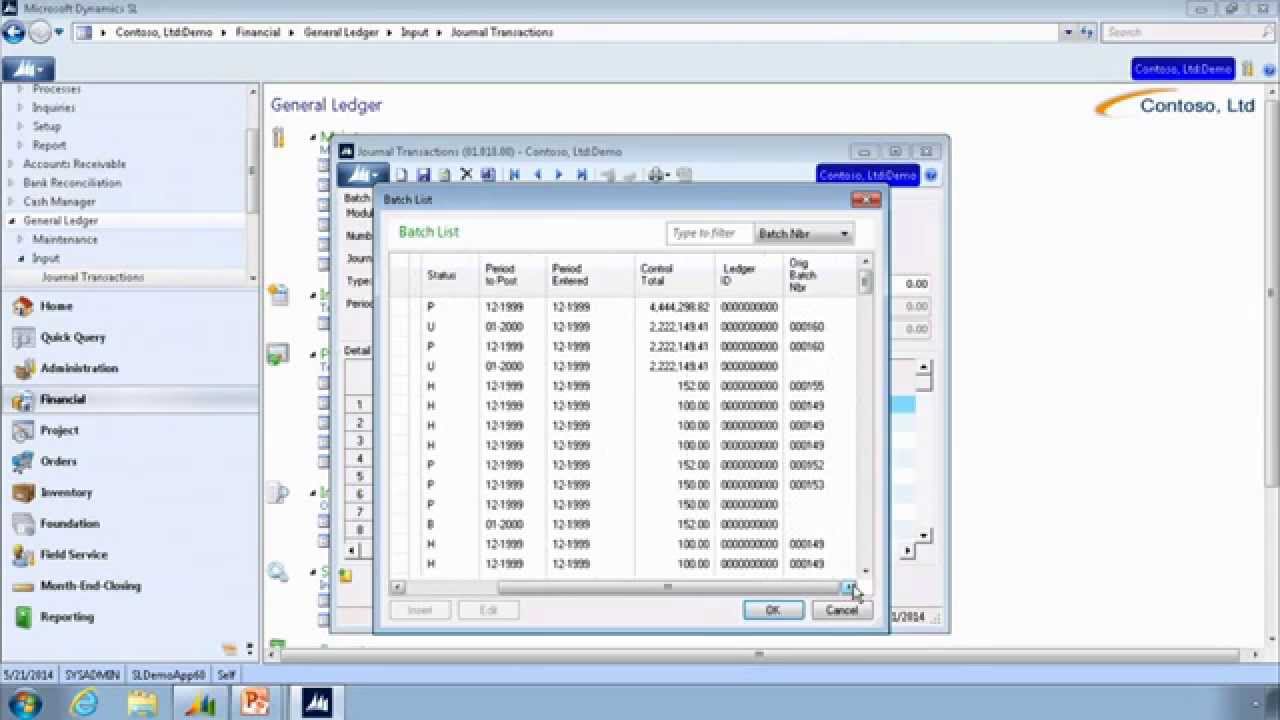Close the Batch List dialog
1280x720 pixels.
866,200
